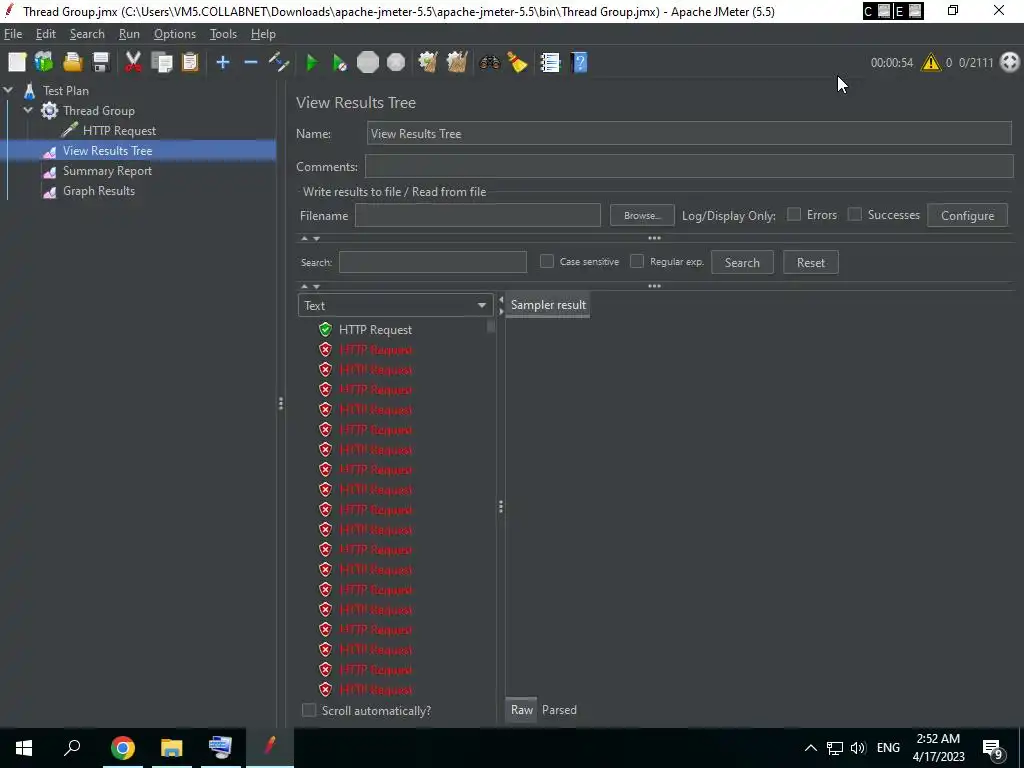This screenshot has height=768, width=1024.
Task: Switch to the Parsed tab
Action: click(x=559, y=710)
